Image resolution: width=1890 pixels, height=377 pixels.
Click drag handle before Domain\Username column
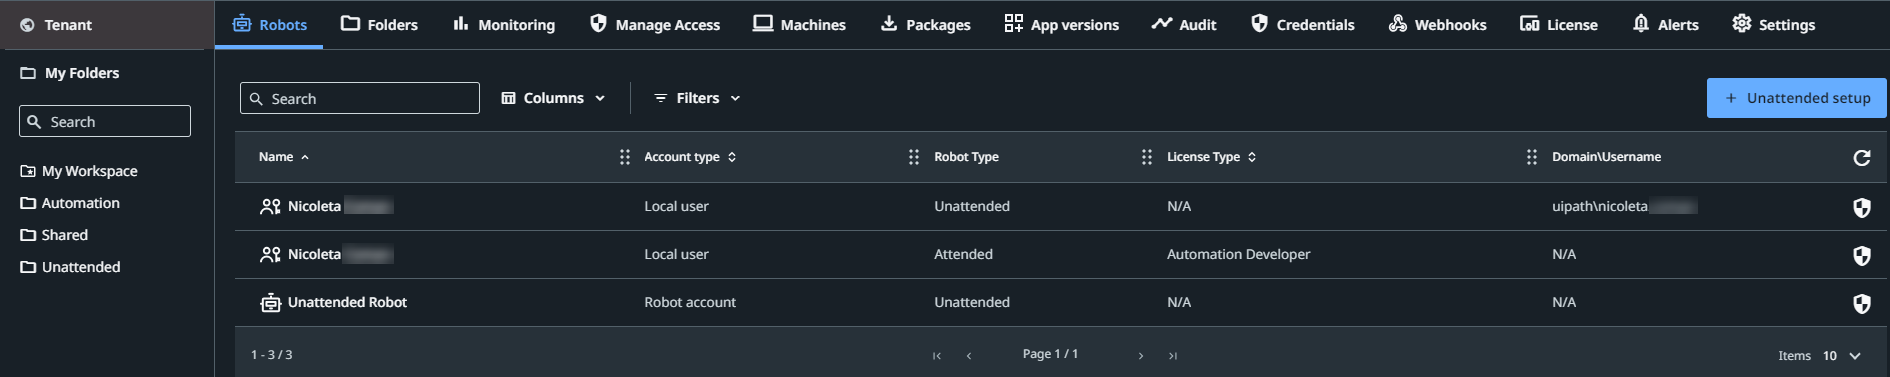1532,157
